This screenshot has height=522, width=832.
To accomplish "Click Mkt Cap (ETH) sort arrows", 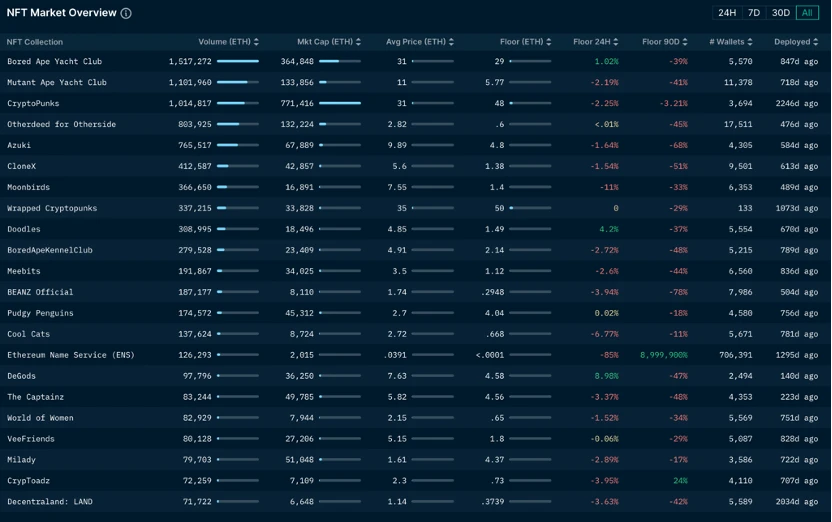I will [359, 42].
